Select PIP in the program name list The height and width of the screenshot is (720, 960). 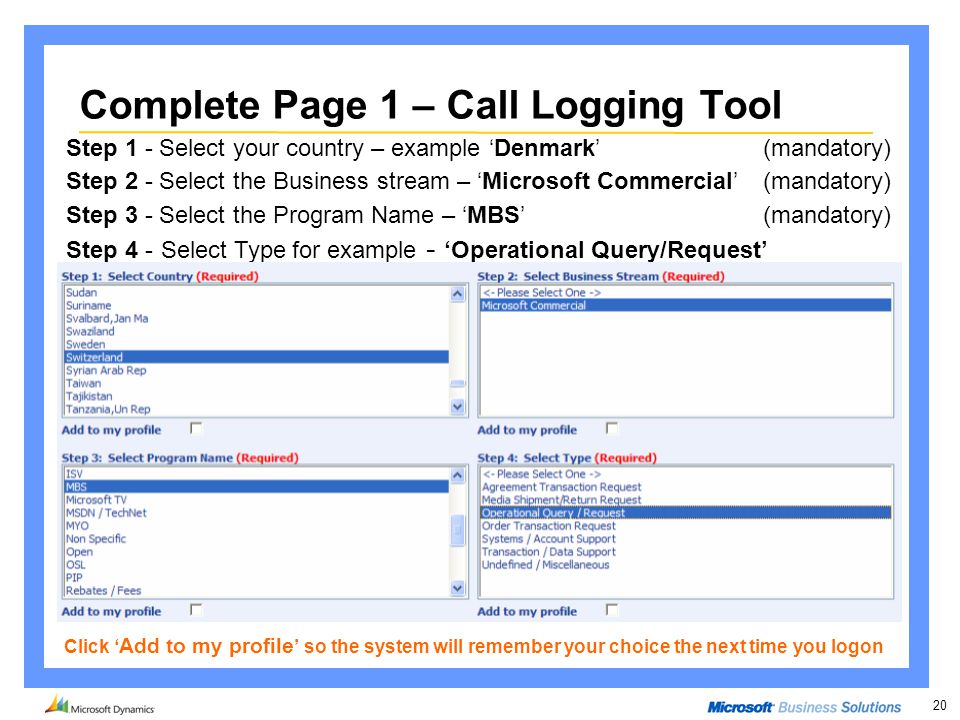click(x=257, y=577)
